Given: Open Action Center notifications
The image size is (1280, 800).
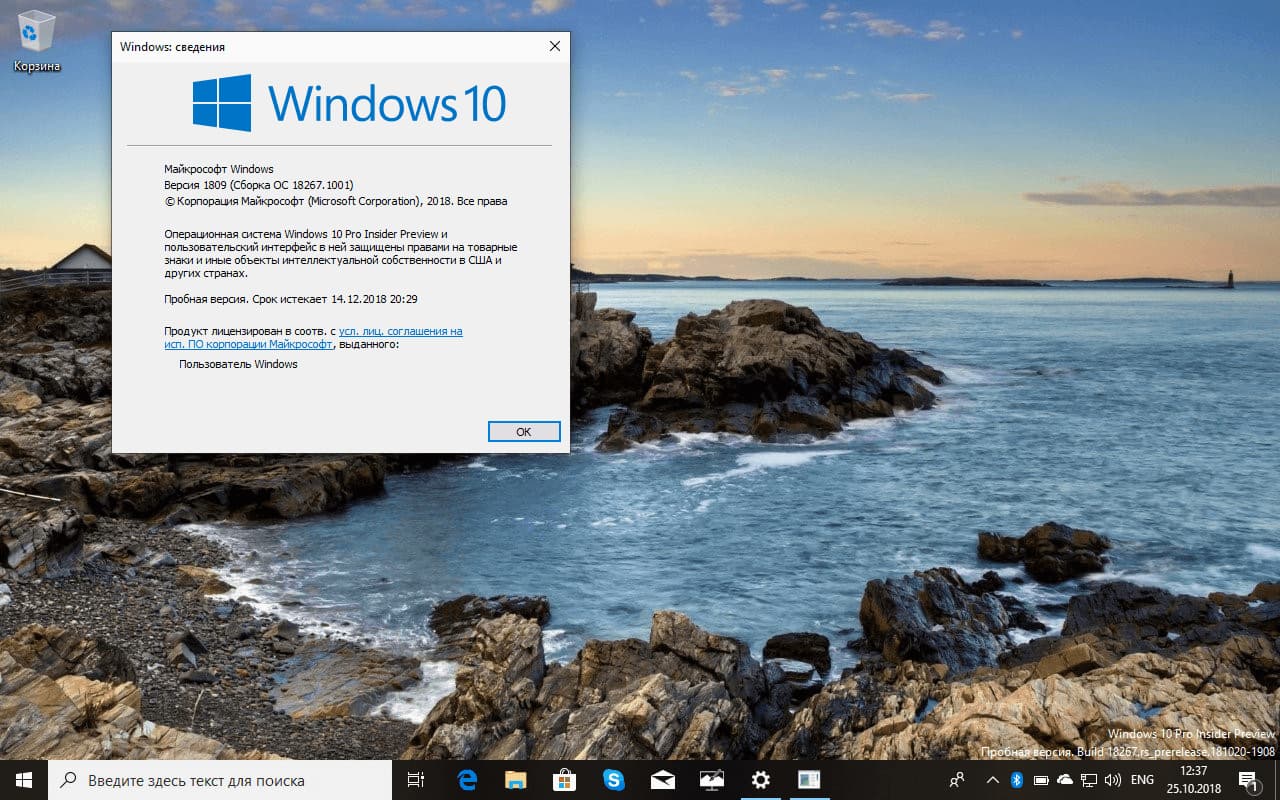Looking at the screenshot, I should pos(1248,780).
